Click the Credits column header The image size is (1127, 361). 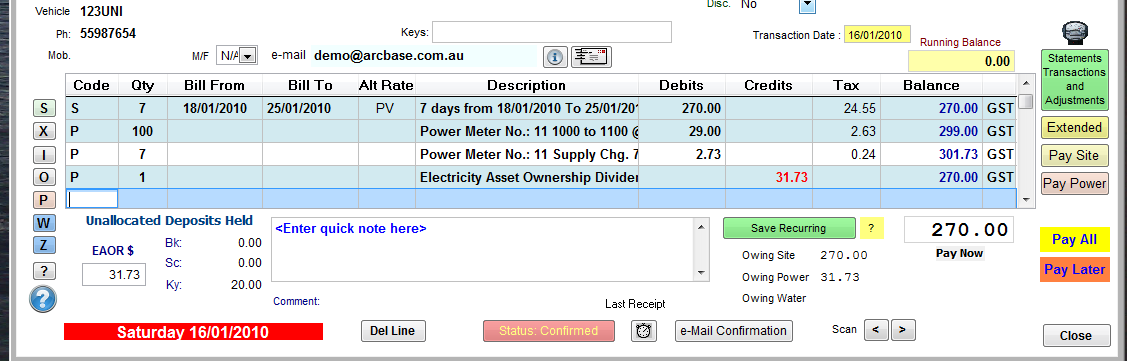[x=768, y=86]
